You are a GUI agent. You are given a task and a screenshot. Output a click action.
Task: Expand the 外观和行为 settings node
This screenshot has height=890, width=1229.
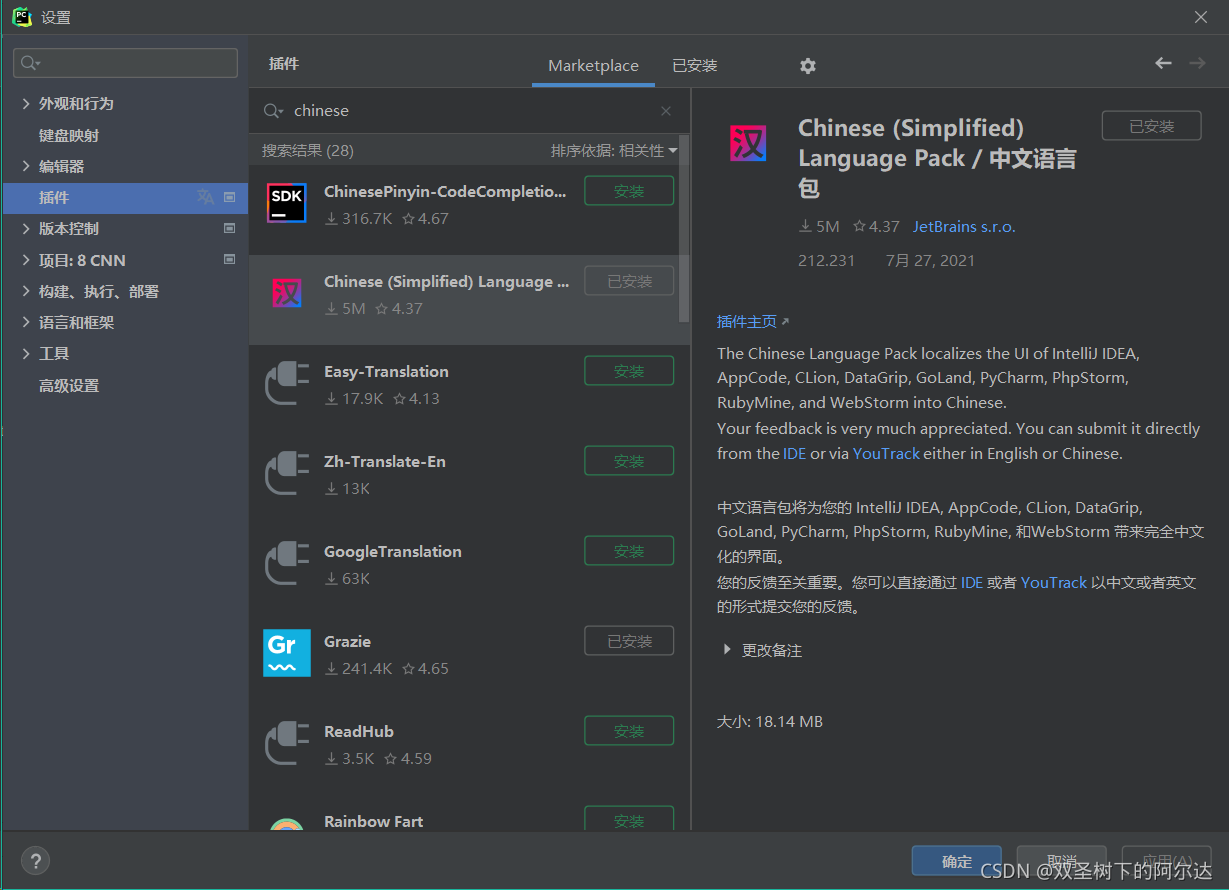(x=26, y=104)
